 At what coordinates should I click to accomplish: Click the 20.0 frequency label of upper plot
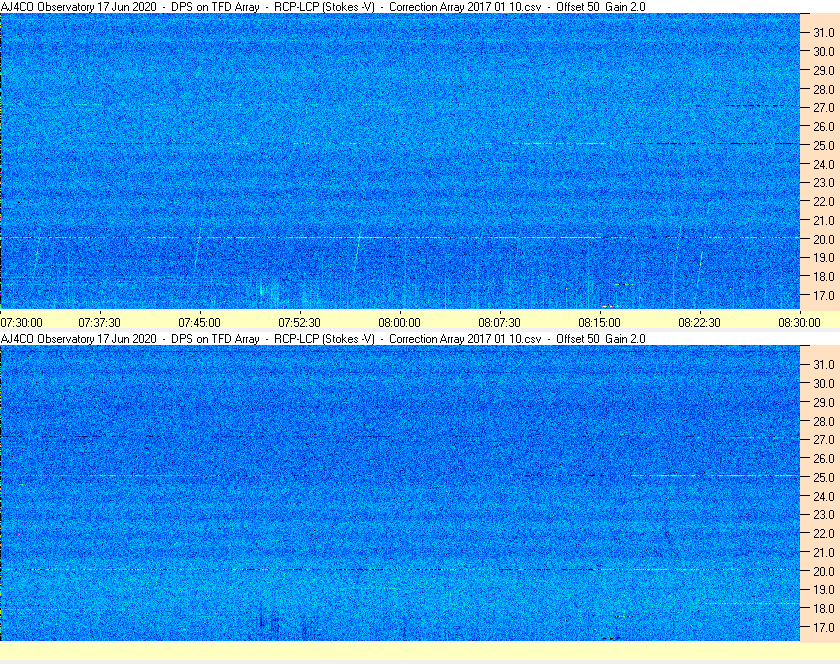(824, 239)
